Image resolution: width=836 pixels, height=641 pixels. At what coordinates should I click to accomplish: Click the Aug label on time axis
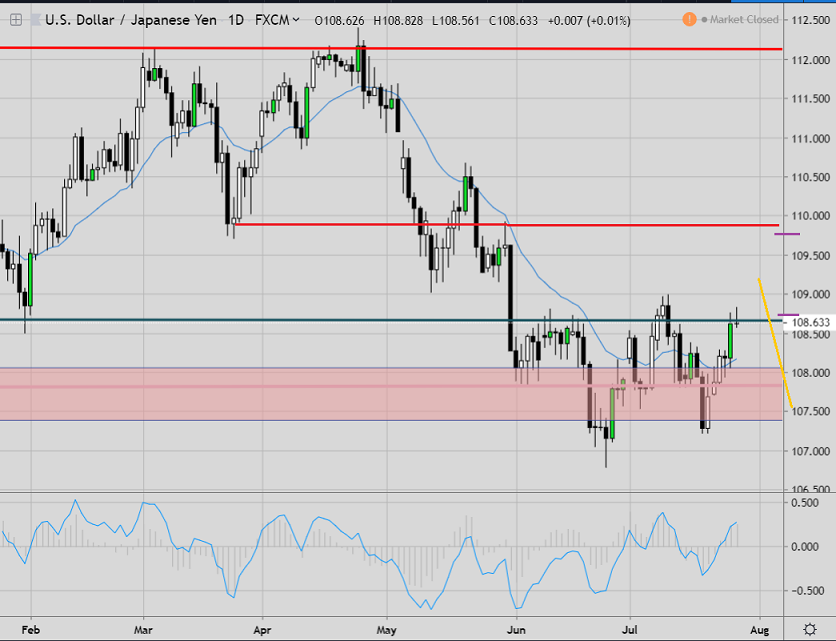click(x=760, y=630)
